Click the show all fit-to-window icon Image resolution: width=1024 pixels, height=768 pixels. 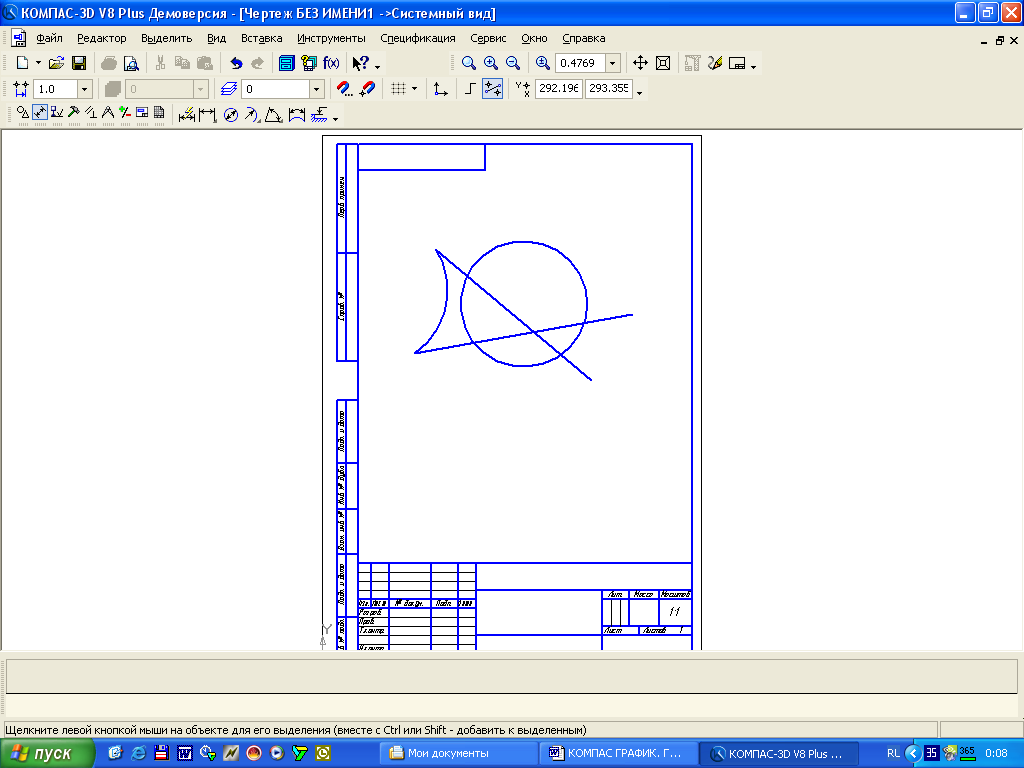click(663, 63)
